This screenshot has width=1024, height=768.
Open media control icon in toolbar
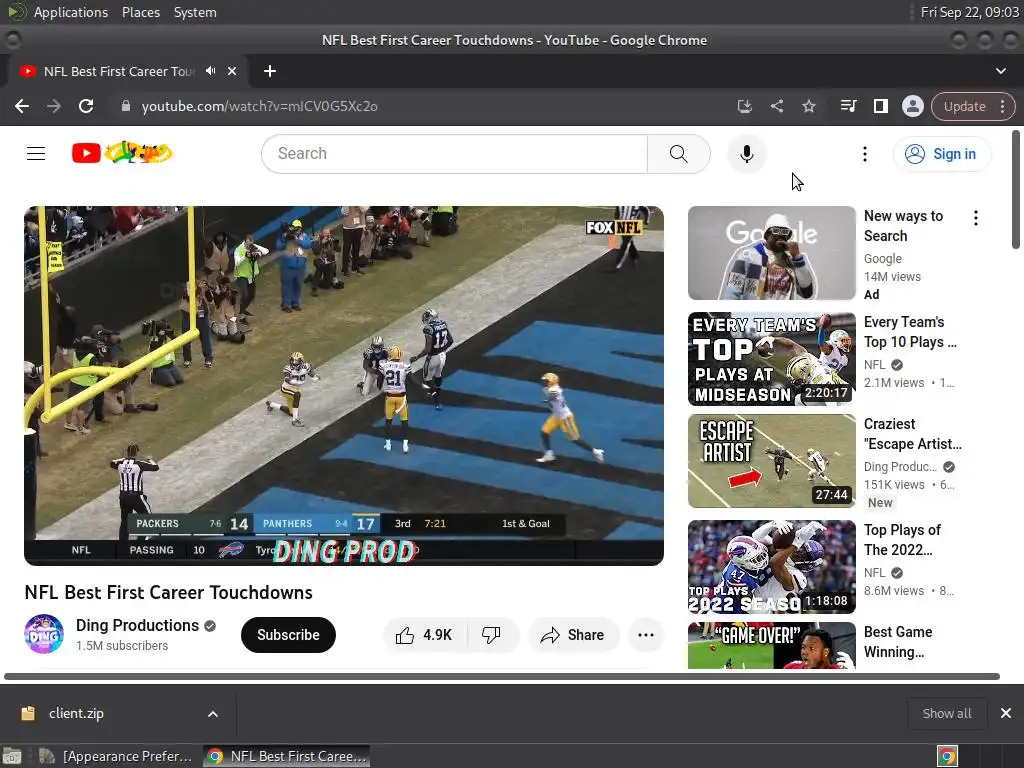click(x=848, y=106)
